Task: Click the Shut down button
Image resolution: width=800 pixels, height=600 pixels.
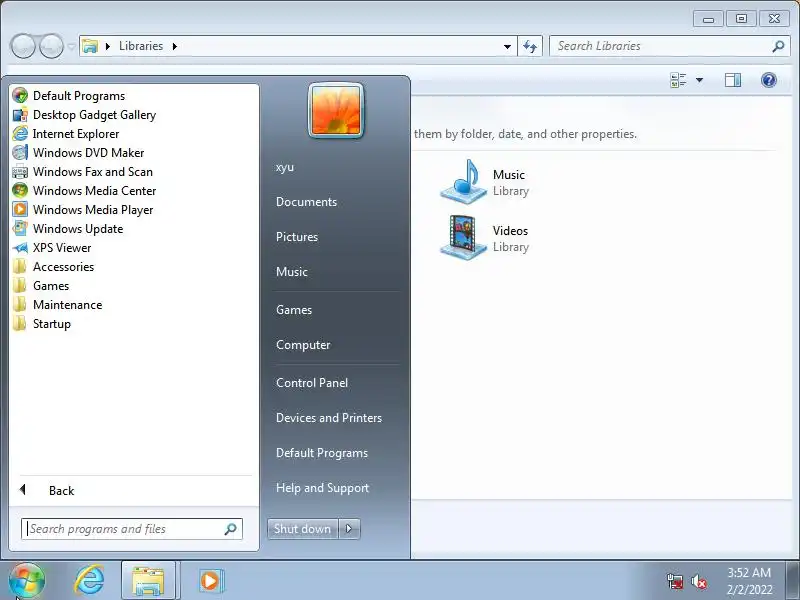Action: [x=303, y=529]
